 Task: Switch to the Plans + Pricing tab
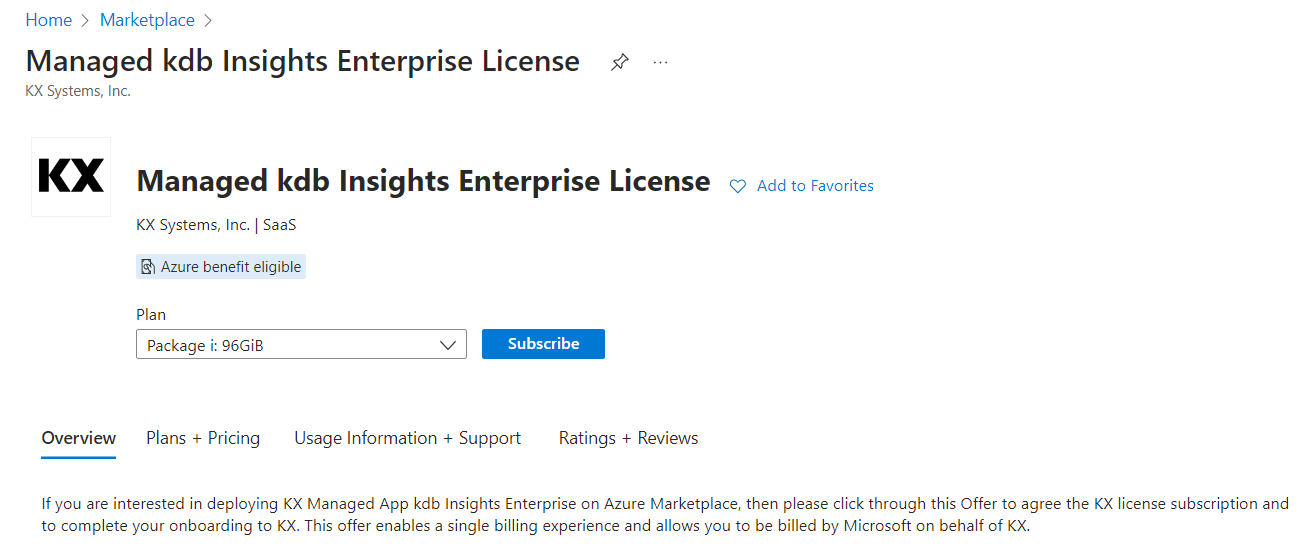(x=203, y=438)
